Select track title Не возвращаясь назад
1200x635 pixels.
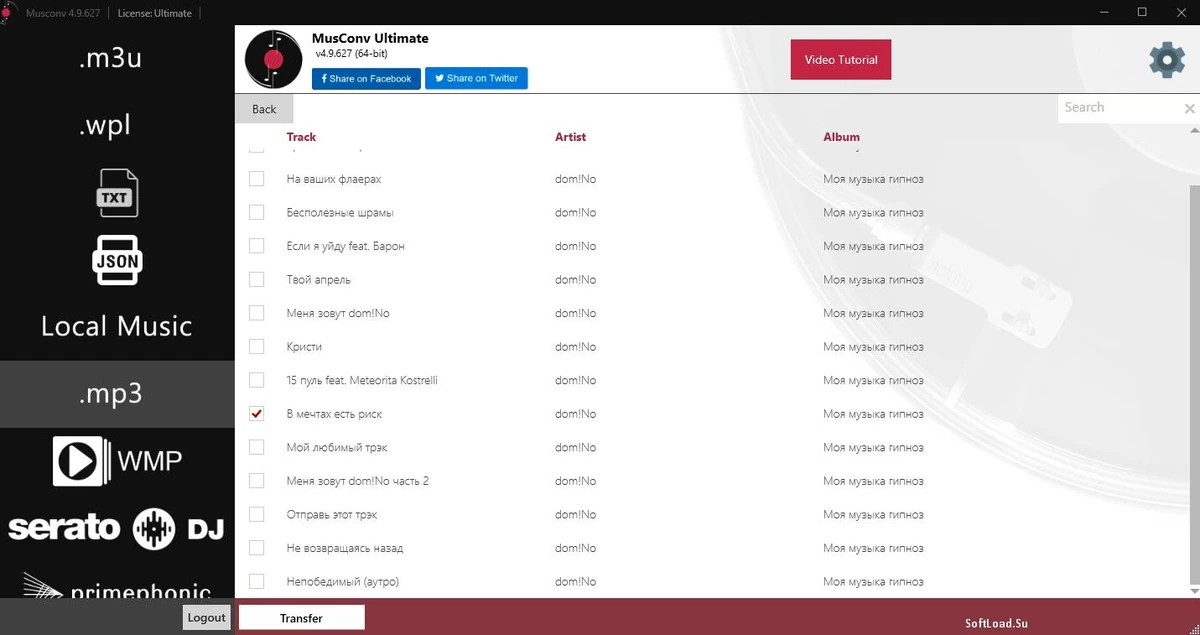pos(344,548)
